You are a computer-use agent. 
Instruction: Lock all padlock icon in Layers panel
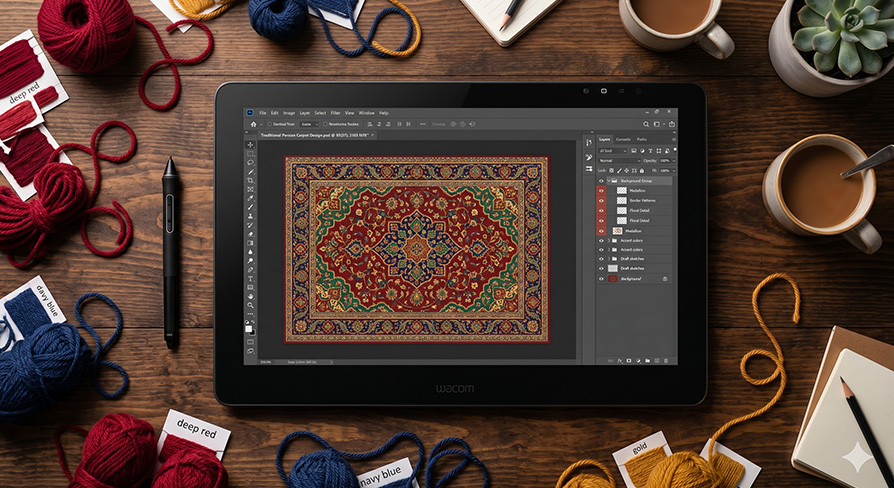tap(642, 170)
